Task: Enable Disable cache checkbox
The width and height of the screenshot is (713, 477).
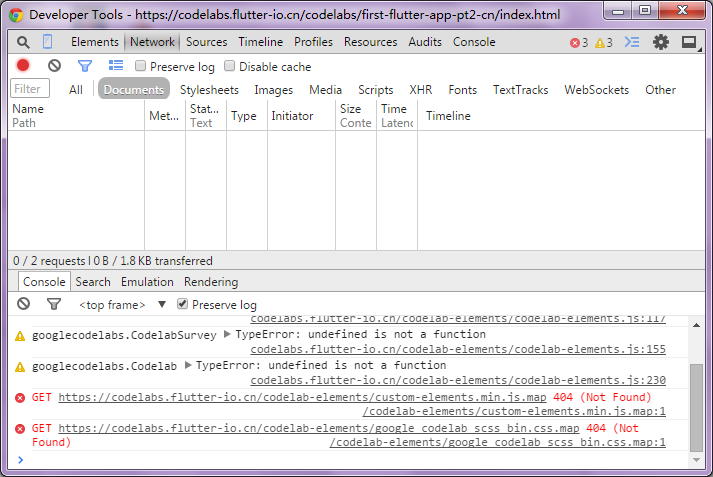Action: click(229, 66)
